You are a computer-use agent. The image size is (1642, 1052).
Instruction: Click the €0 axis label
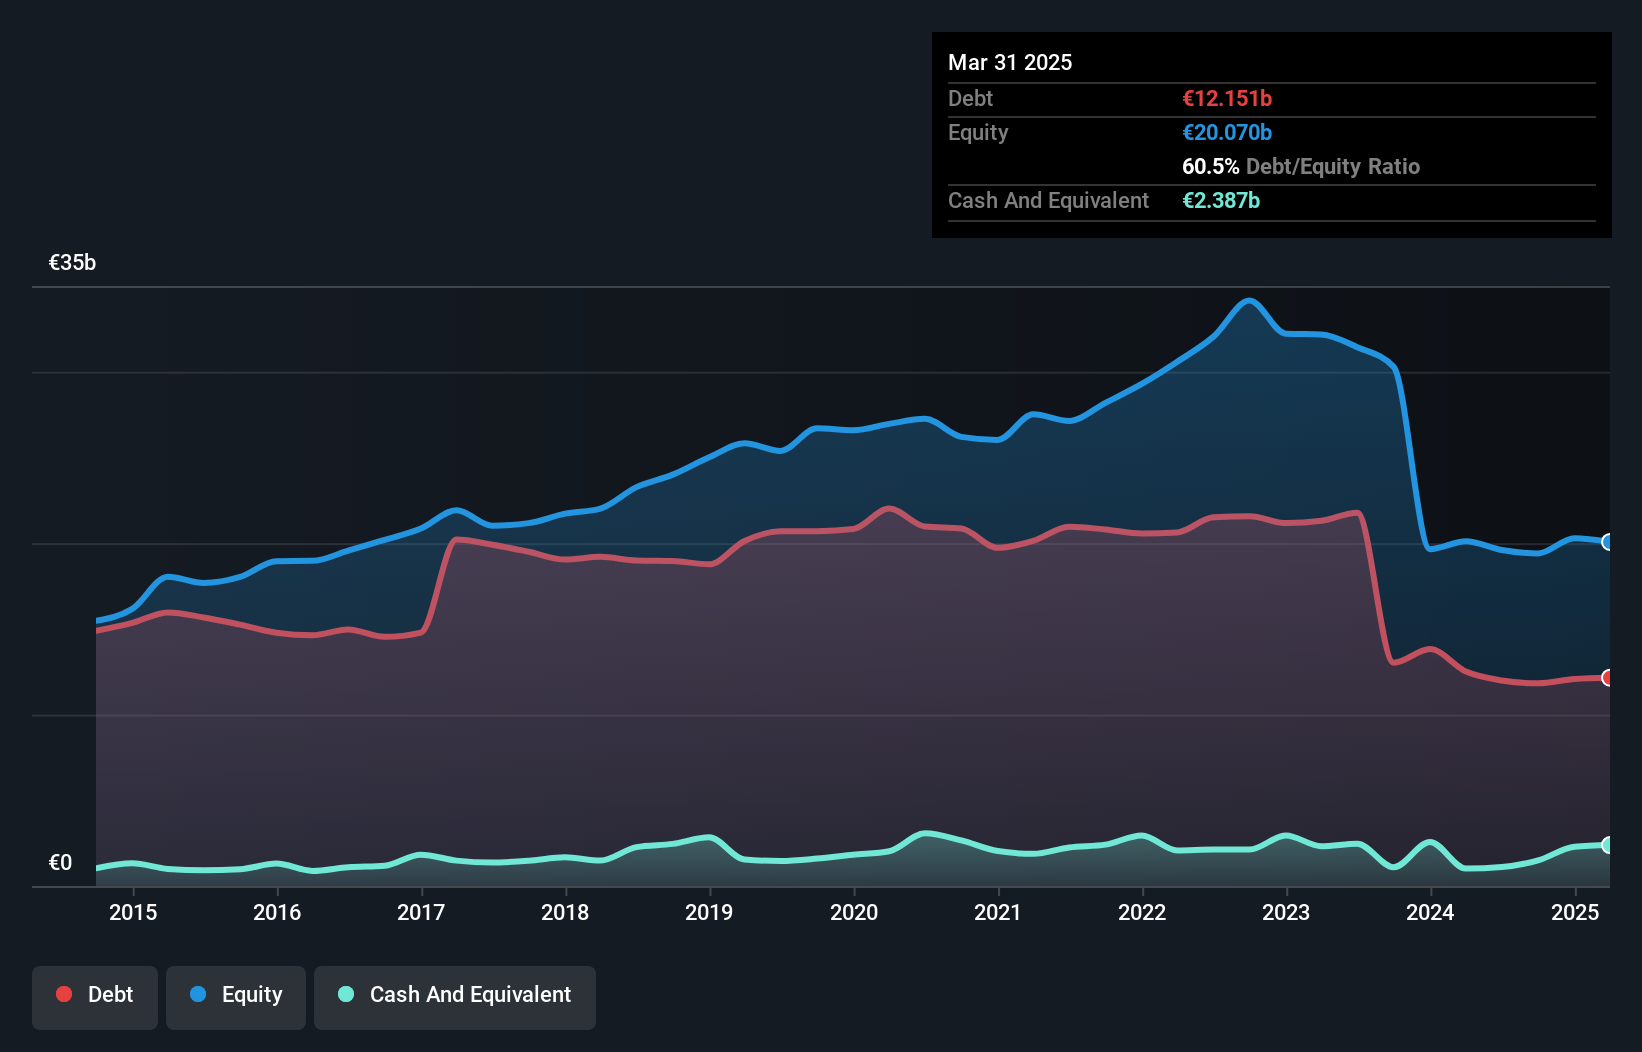click(x=61, y=861)
